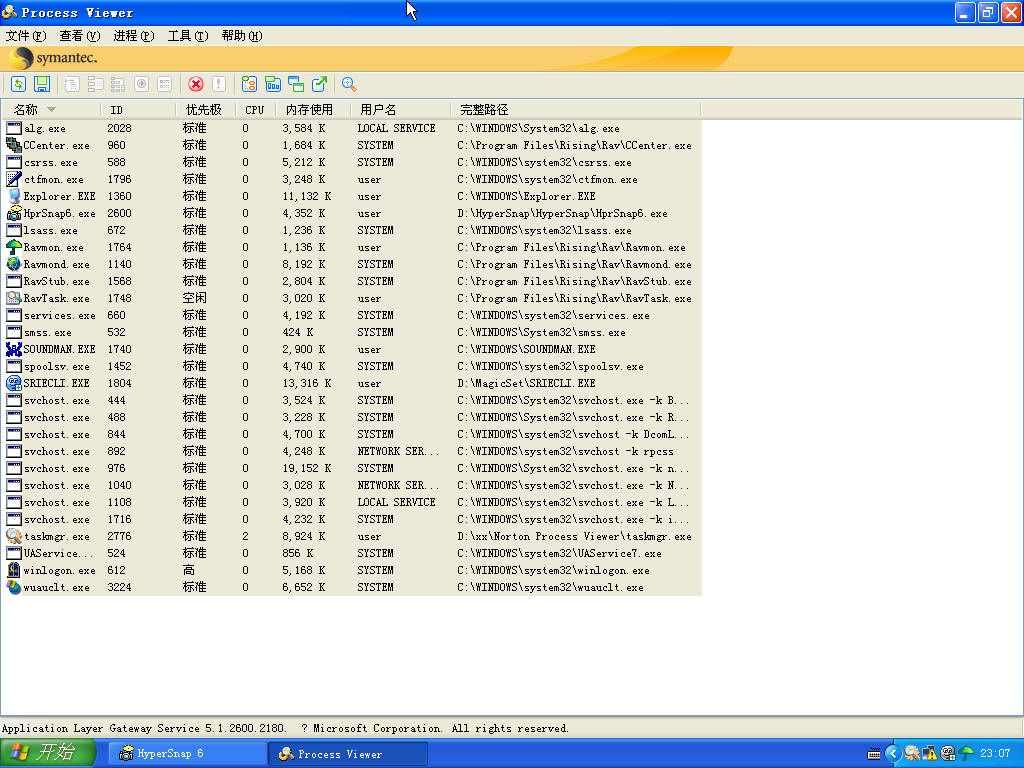This screenshot has height=768, width=1024.
Task: Click the SOUNDMAN.EXE blue icon
Action: tap(14, 349)
